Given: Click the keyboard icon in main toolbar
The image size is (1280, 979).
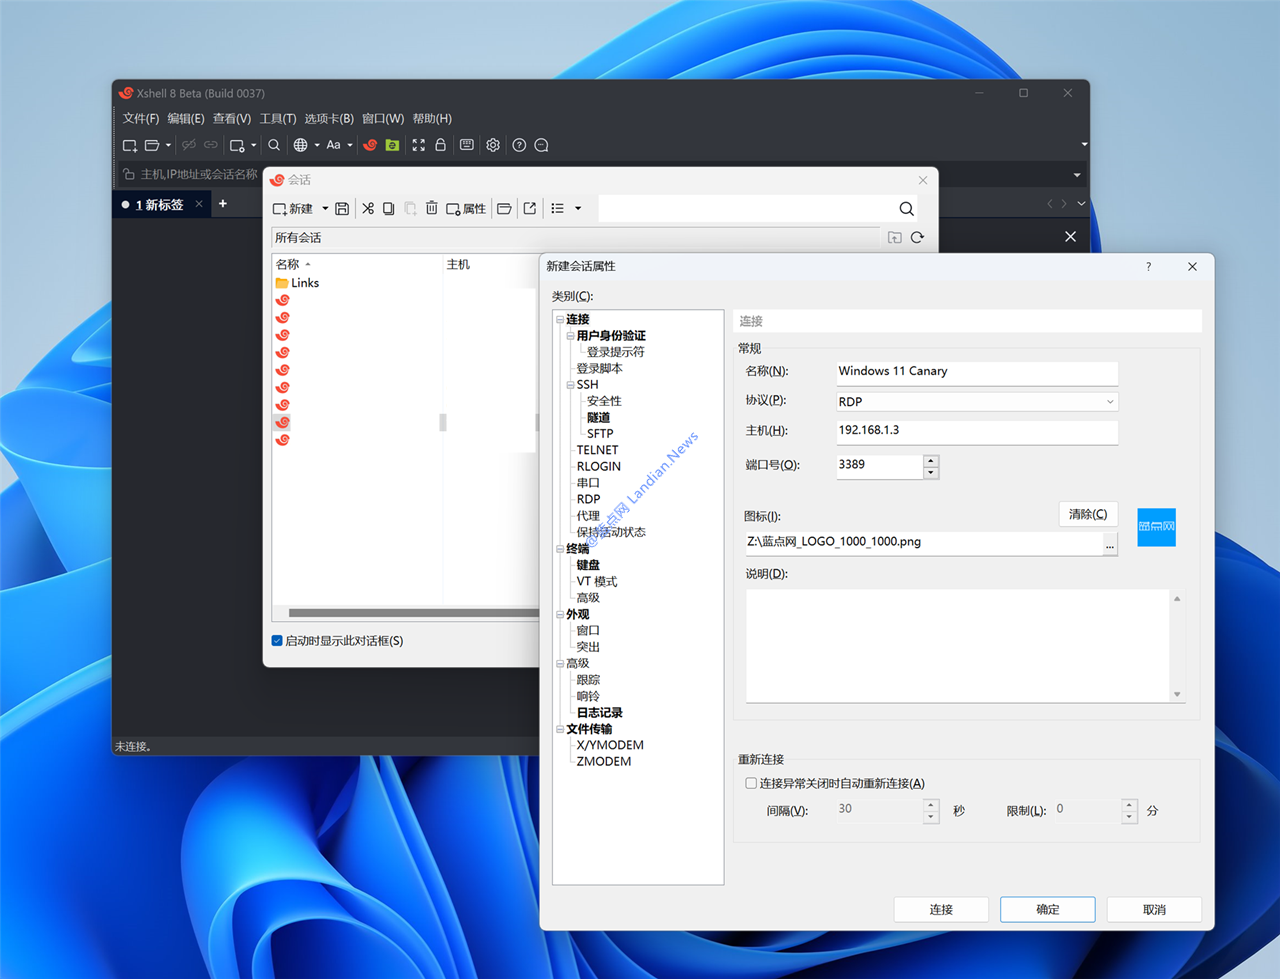Looking at the screenshot, I should point(466,145).
